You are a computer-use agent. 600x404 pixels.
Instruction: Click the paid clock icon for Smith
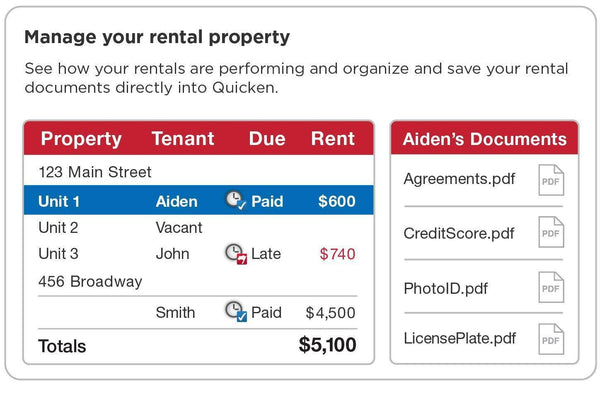235,312
